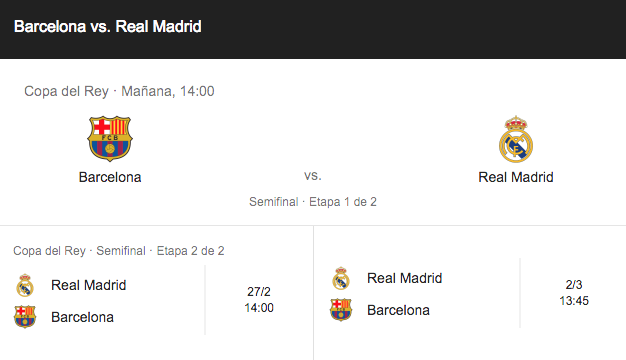Select Real Madrid name in 2/3 fixture
Screen dimensions: 626x360
(404, 278)
